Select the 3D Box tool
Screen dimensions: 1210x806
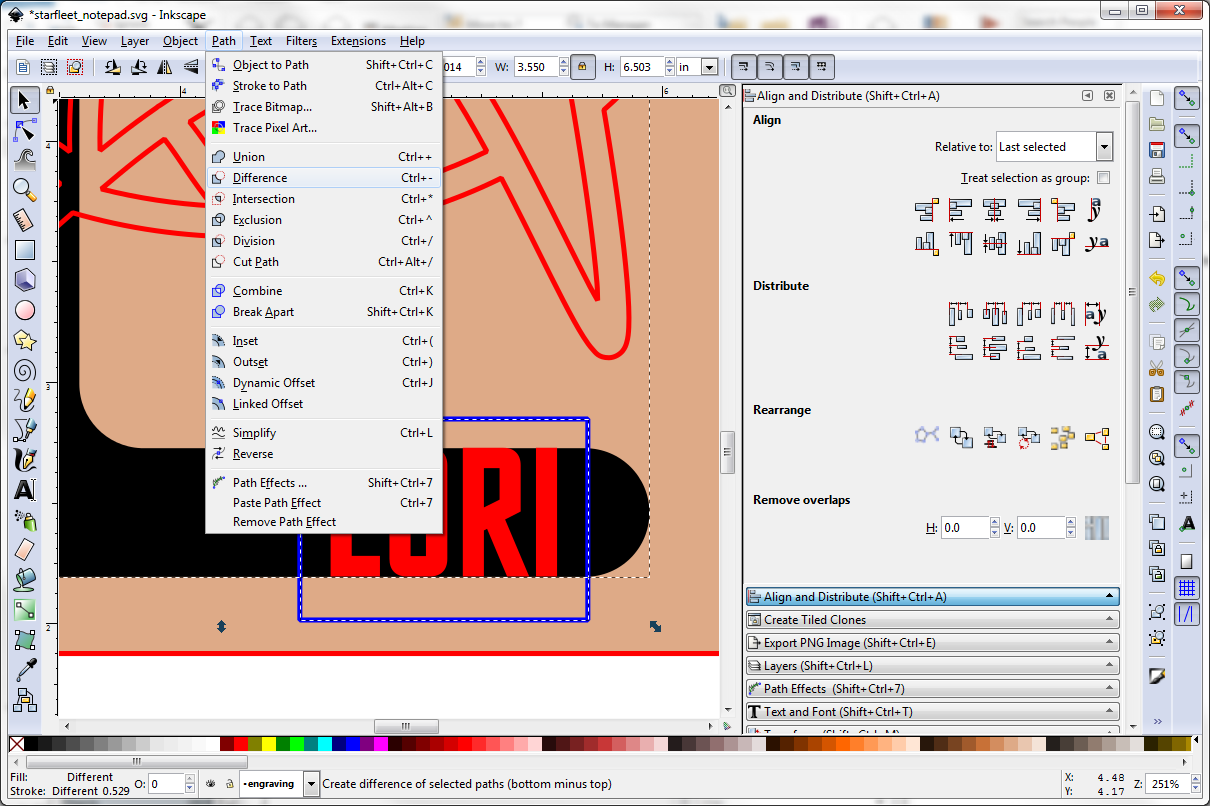click(x=25, y=280)
